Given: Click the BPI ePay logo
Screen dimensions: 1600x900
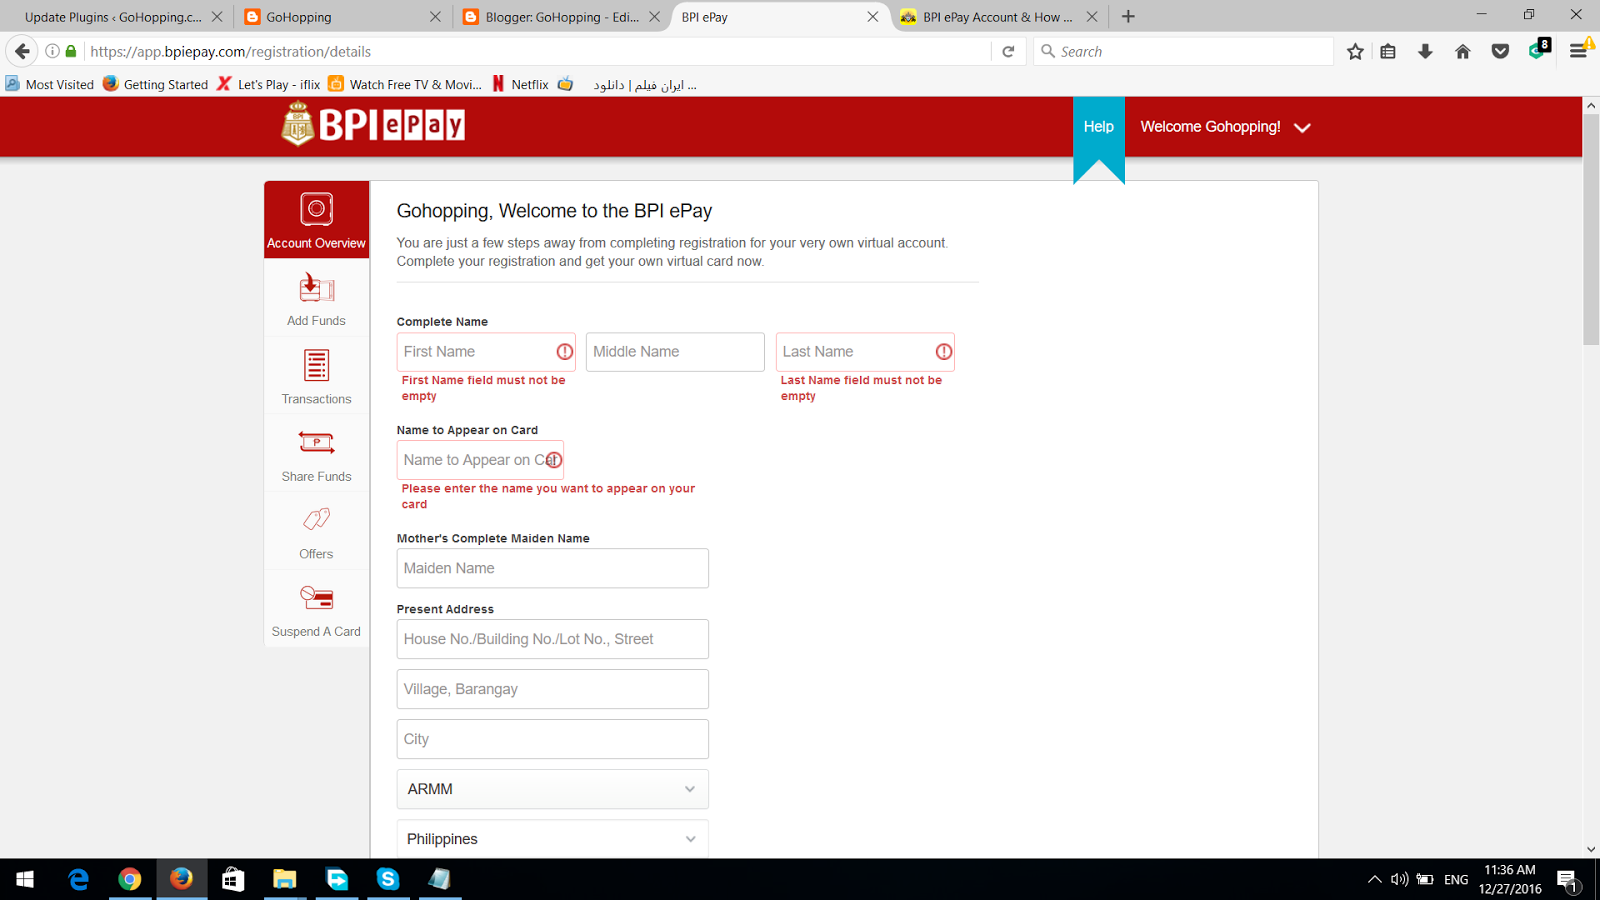Looking at the screenshot, I should pyautogui.click(x=371, y=125).
